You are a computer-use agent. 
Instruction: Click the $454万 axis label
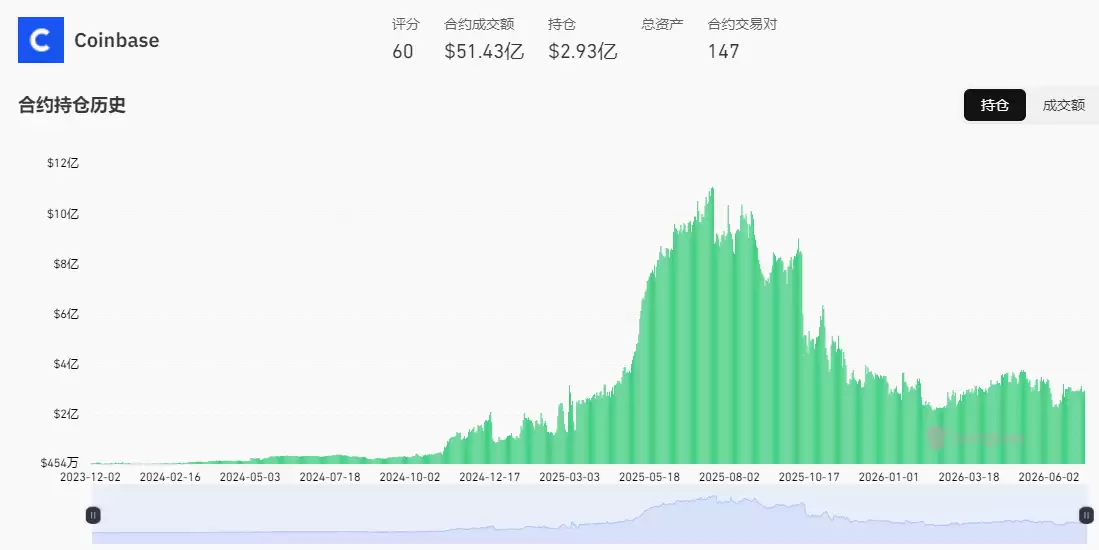[x=60, y=463]
